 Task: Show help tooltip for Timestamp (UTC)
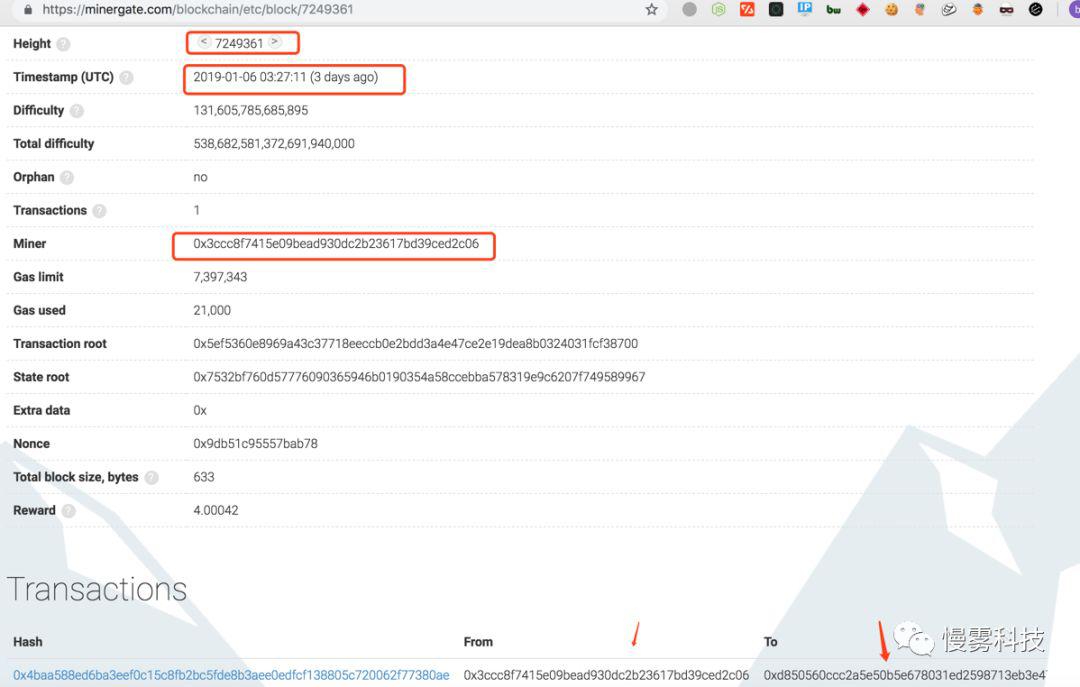[126, 77]
